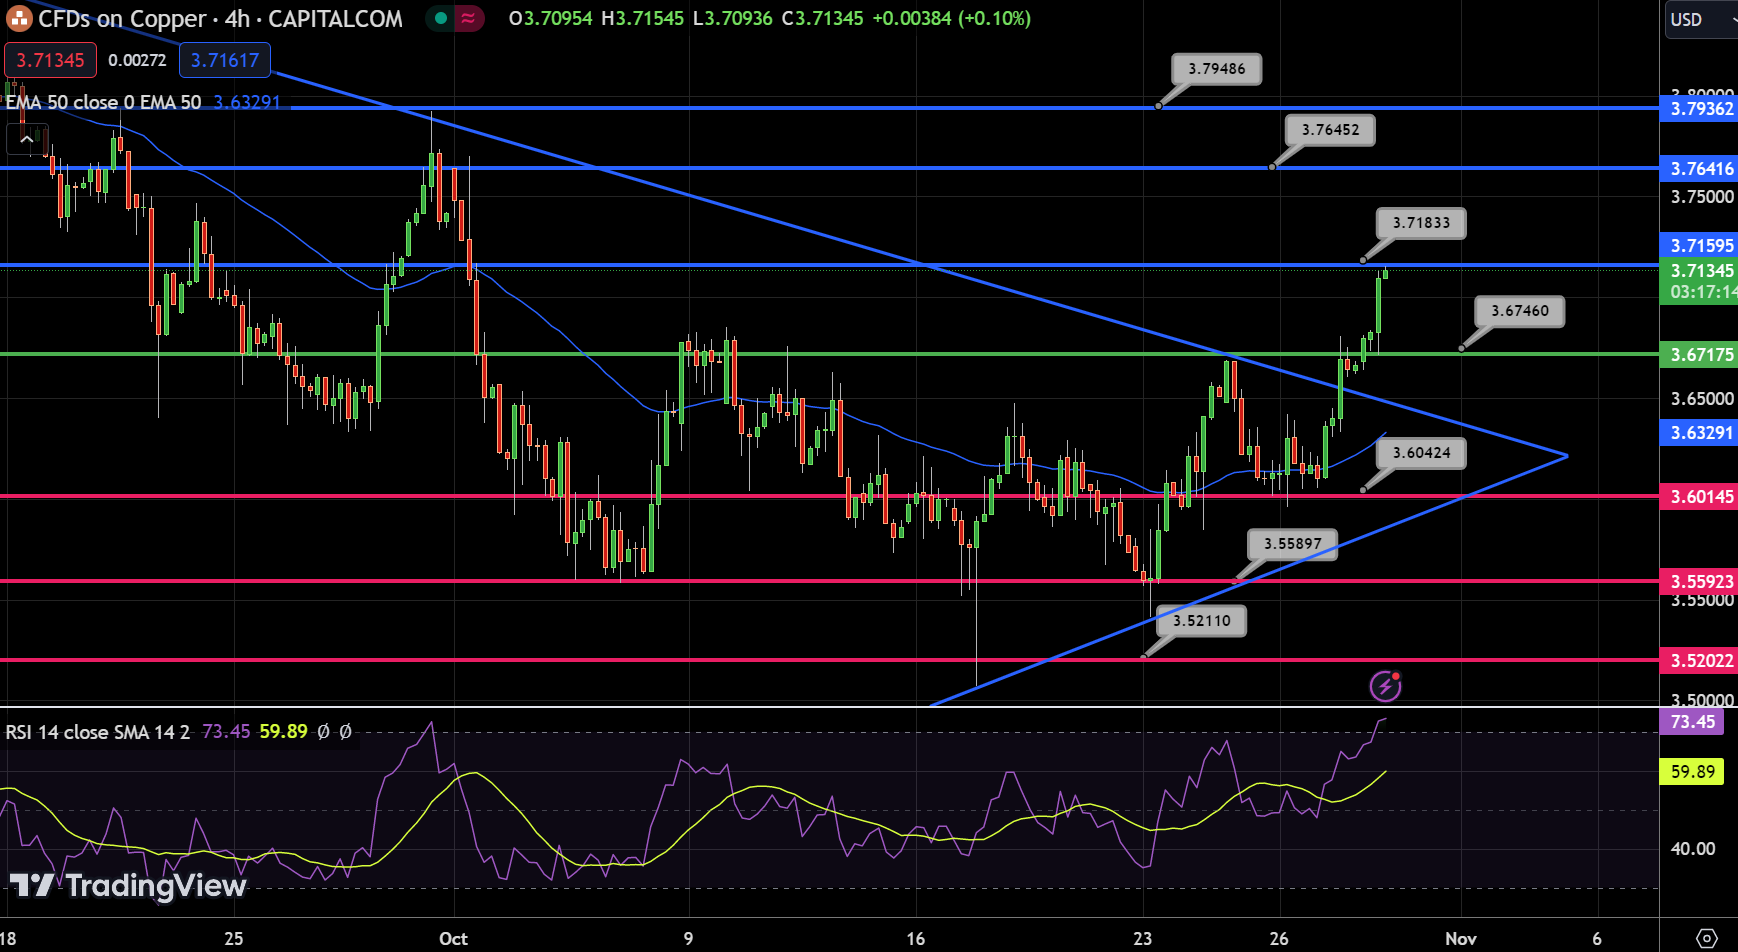
Task: Click the 9 date on time axis
Action: [688, 938]
